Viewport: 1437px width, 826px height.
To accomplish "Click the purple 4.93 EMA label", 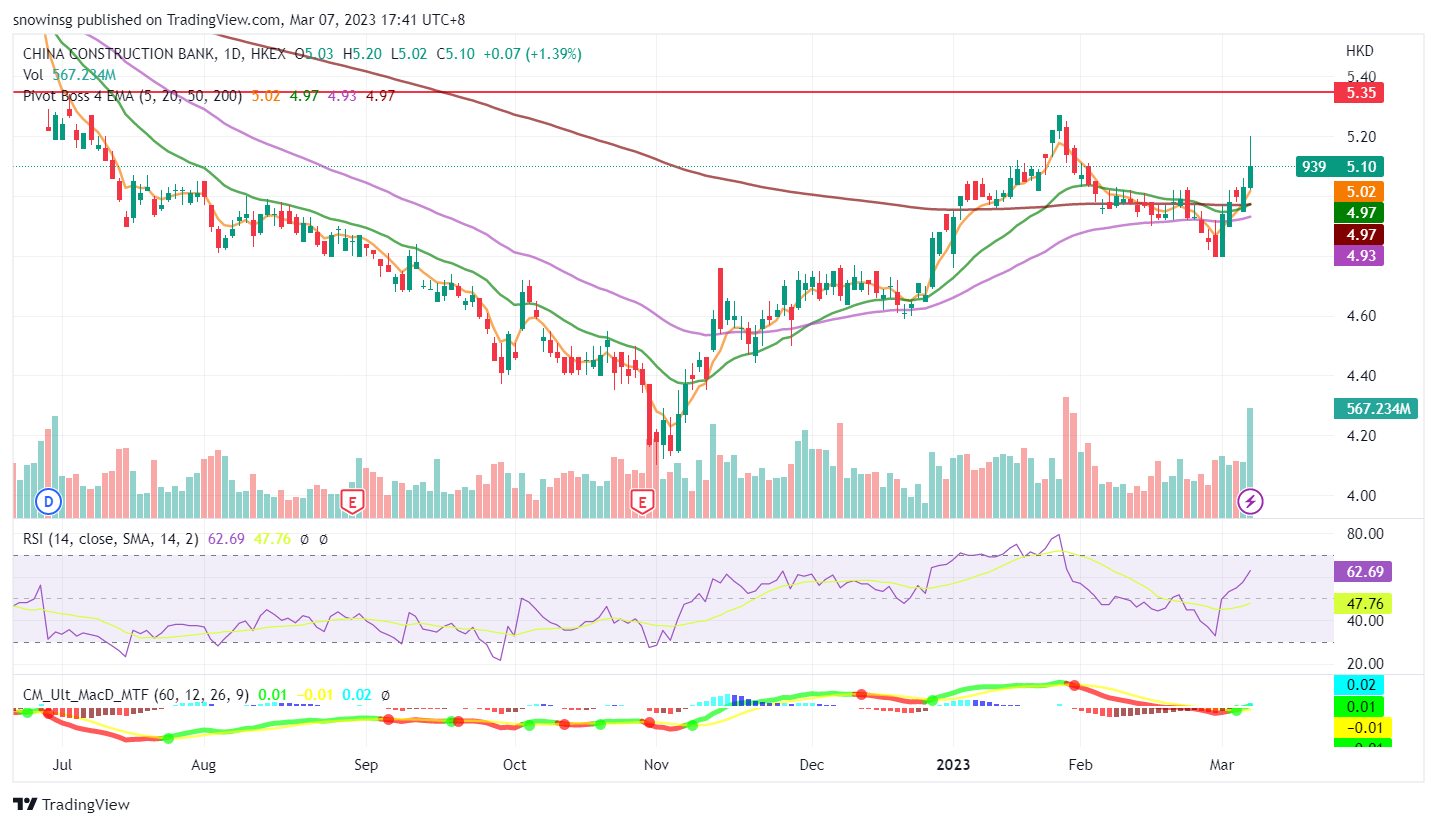I will tap(1359, 255).
